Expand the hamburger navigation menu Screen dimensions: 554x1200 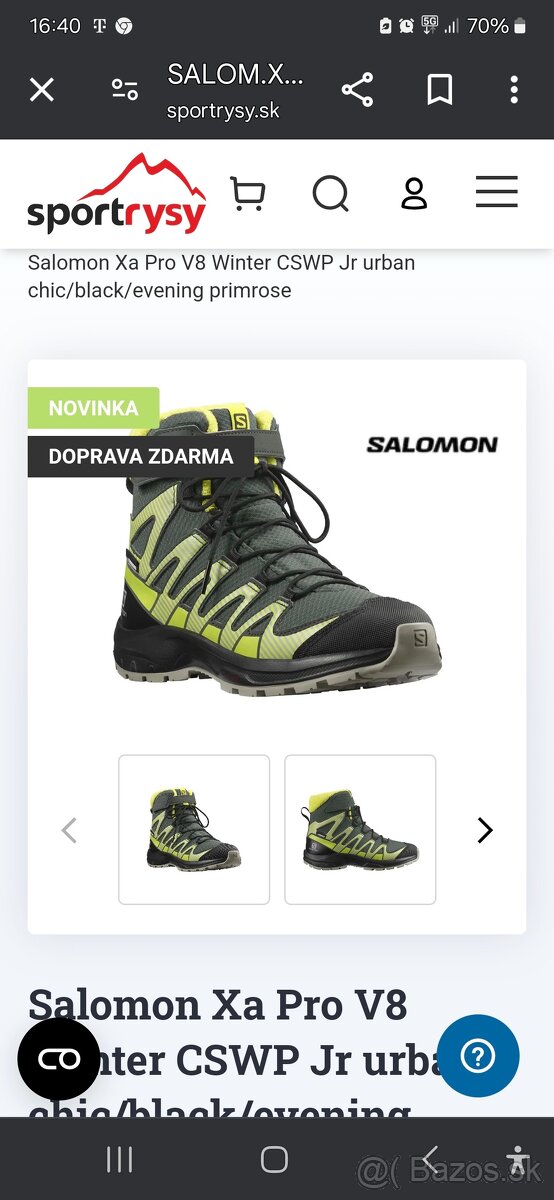pos(496,191)
